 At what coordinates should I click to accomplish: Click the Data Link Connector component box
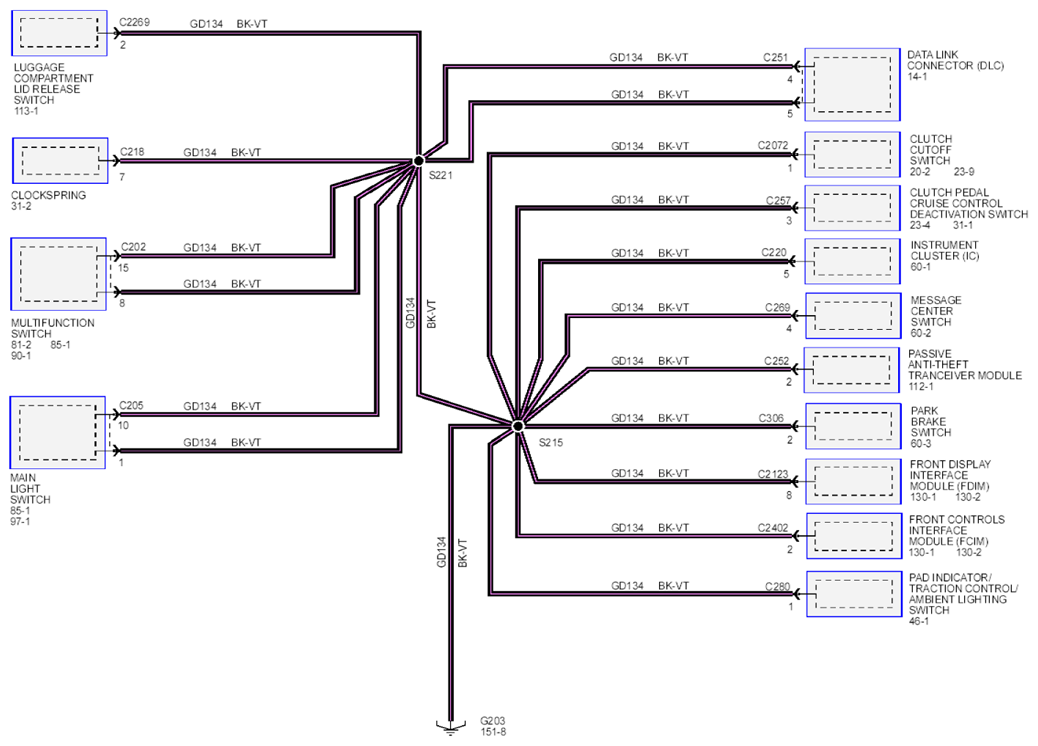pos(852,85)
